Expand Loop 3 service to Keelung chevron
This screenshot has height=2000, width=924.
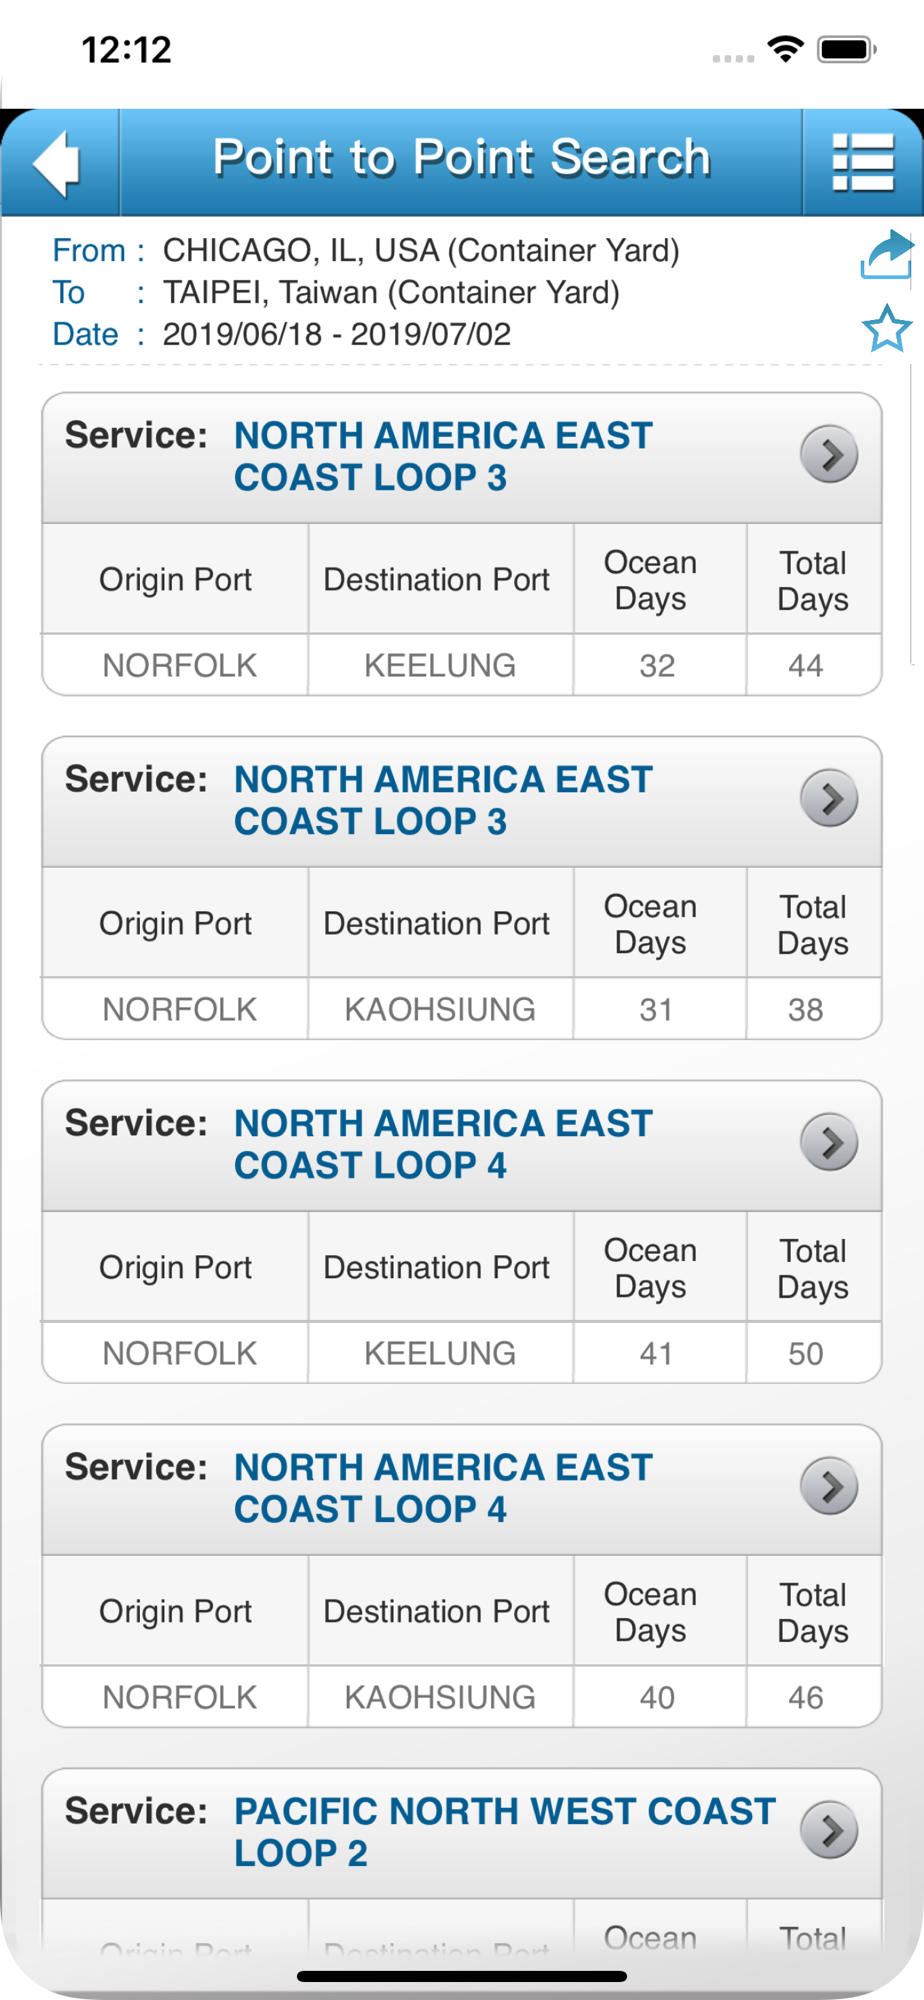(829, 455)
